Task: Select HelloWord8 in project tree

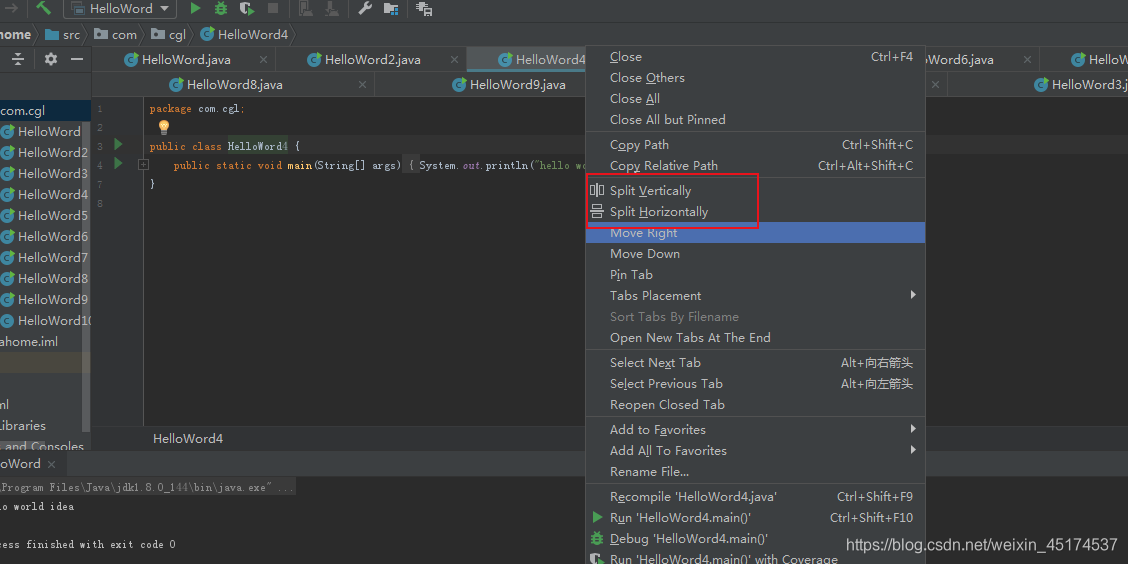Action: 45,278
